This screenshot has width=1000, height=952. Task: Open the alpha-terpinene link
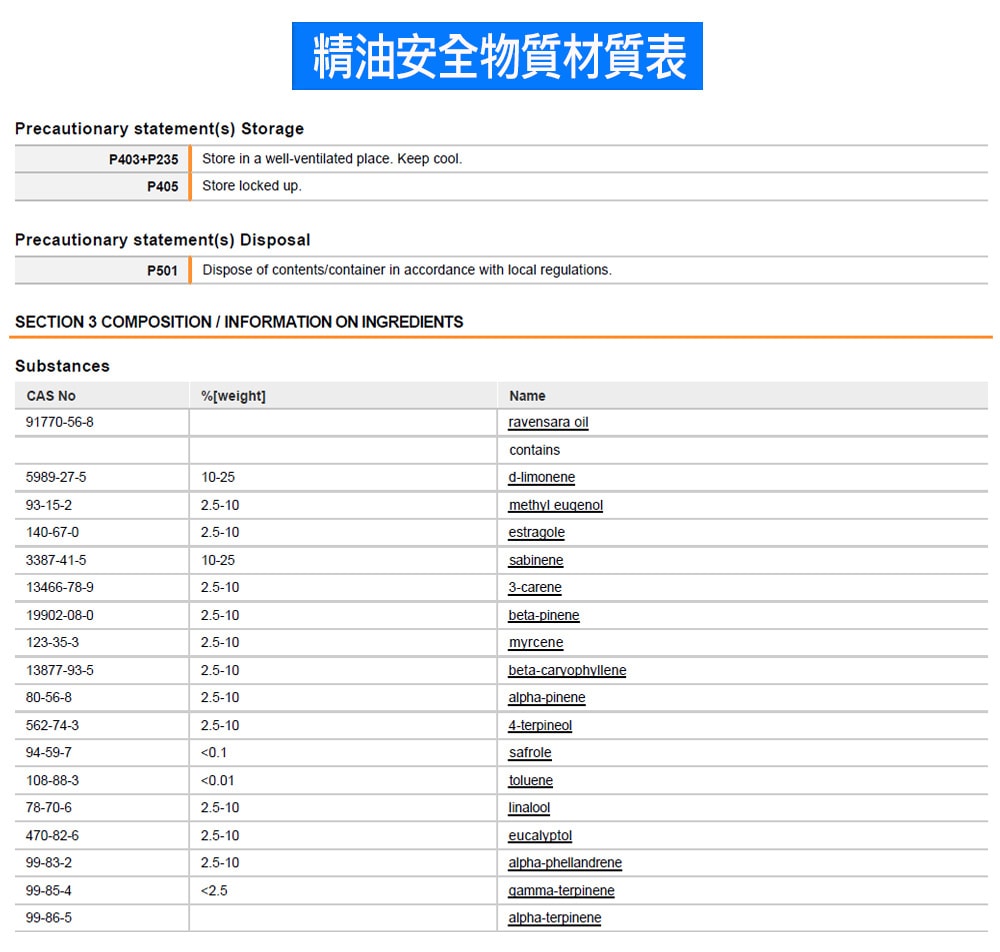point(555,917)
